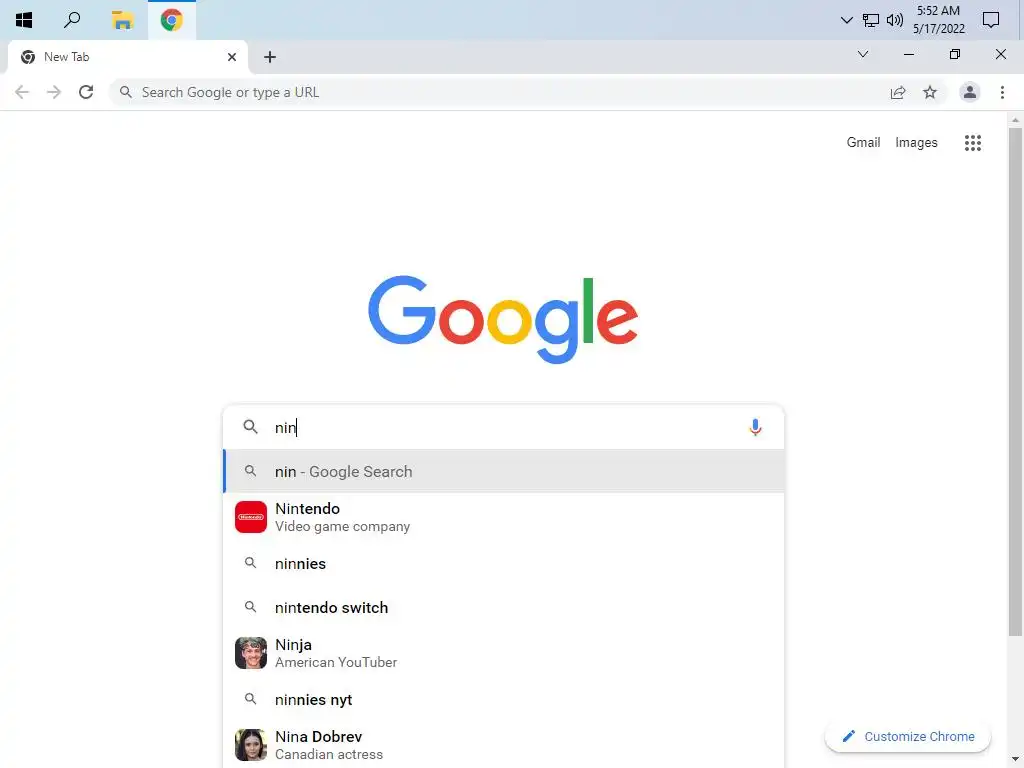Open Windows taskbar search
1024x768 pixels.
click(x=72, y=20)
